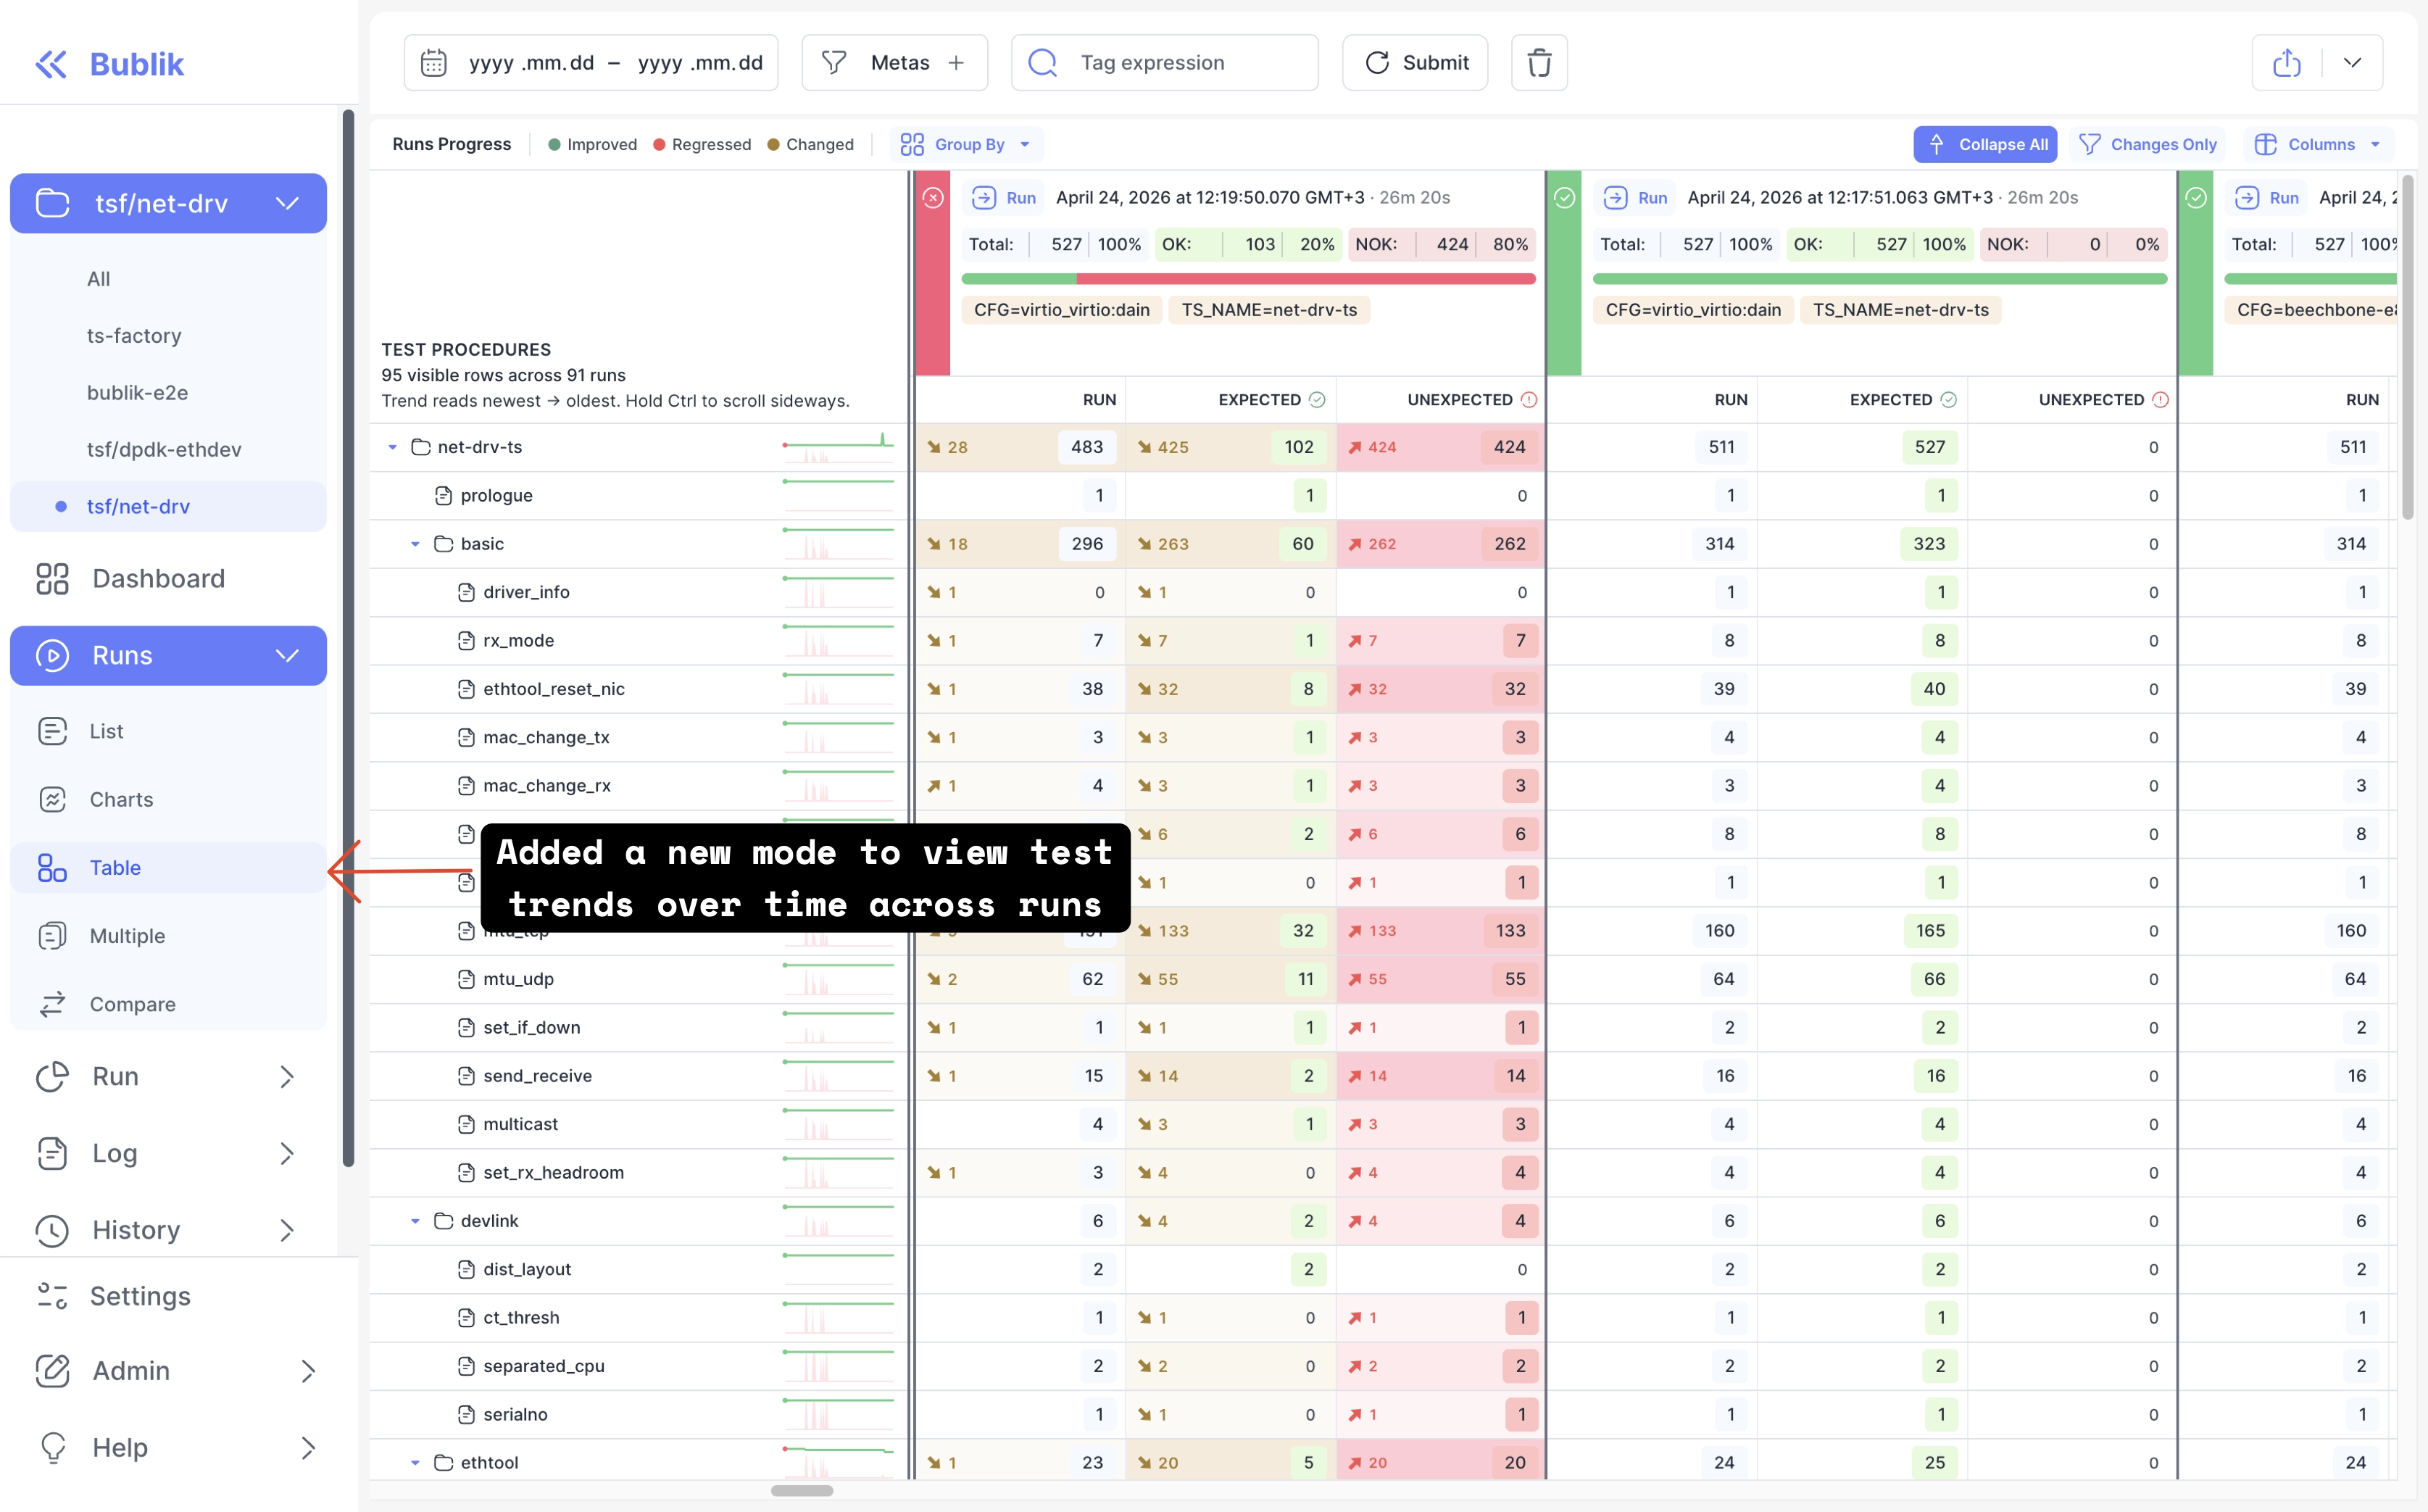Toggle the Improved legend filter

coord(593,144)
